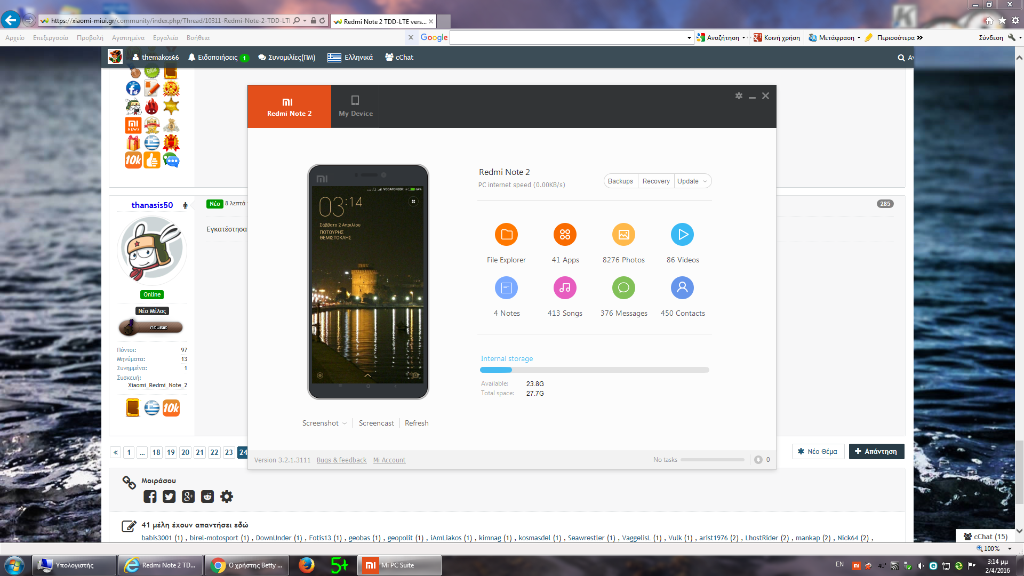Screen dimensions: 1024x576
Task: Open the 41 Apps manager icon
Action: [565, 235]
